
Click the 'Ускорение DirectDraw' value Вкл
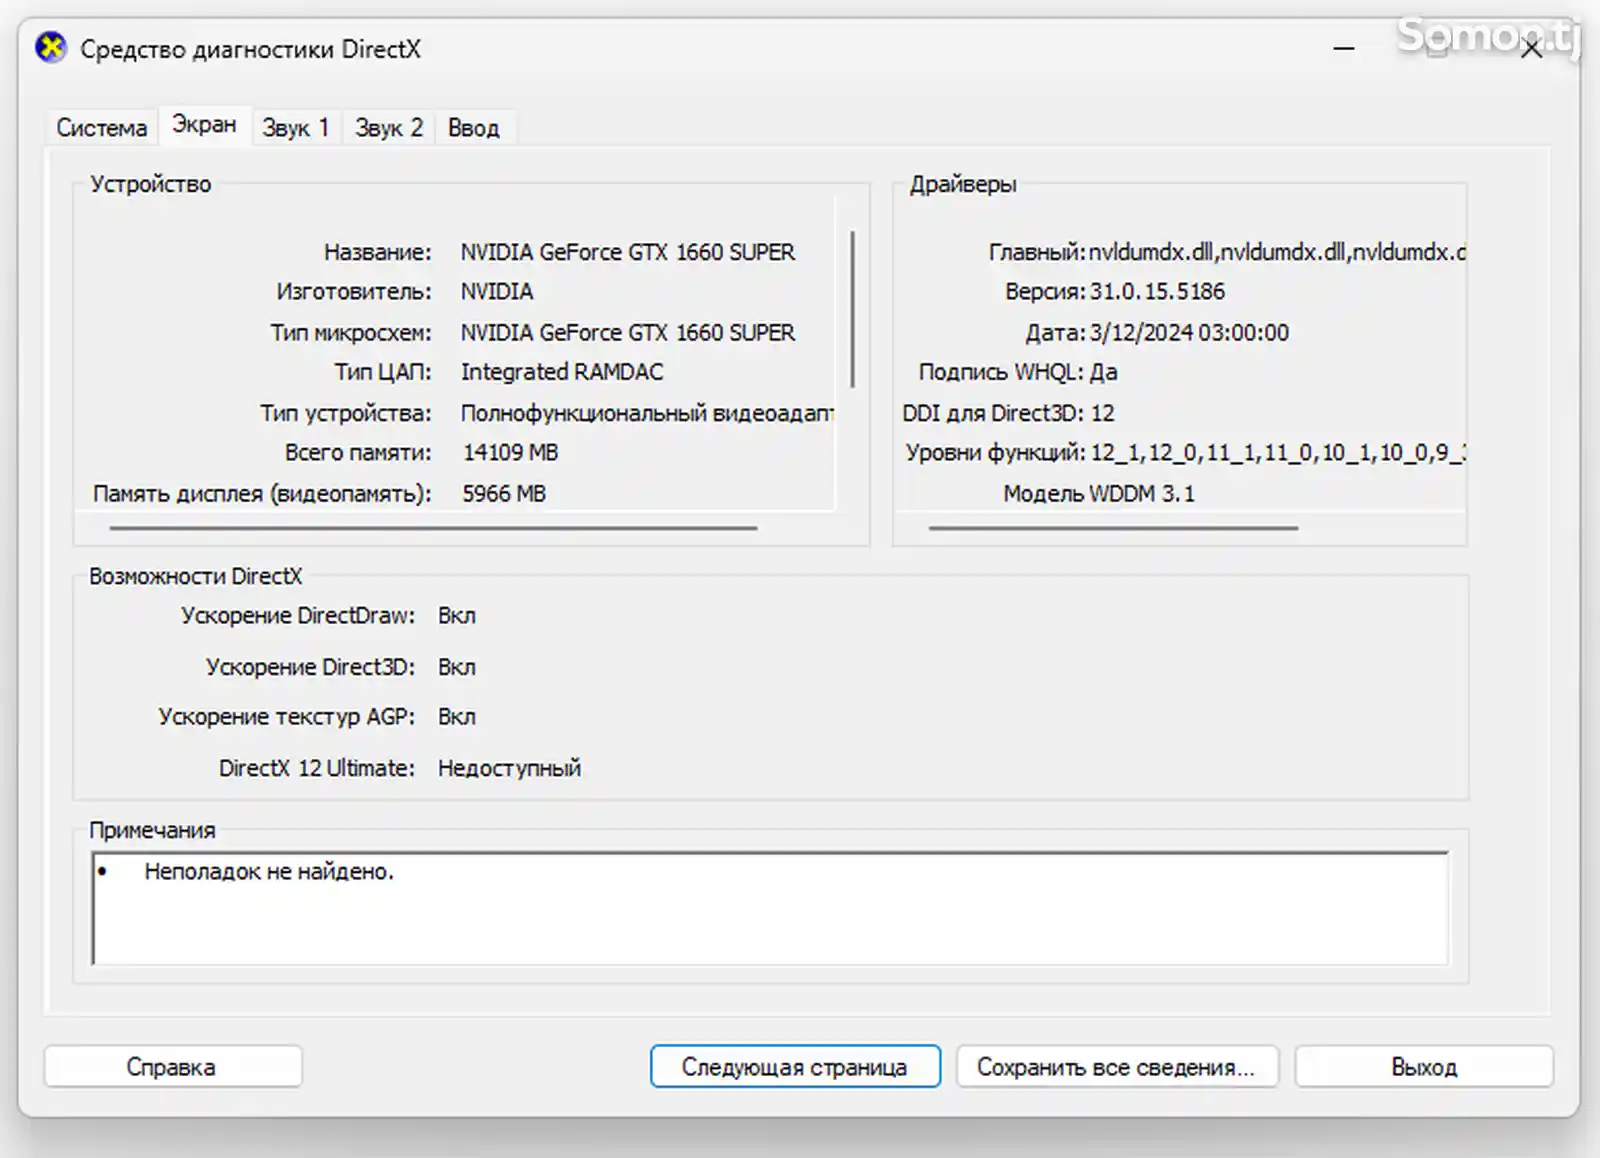(x=457, y=616)
